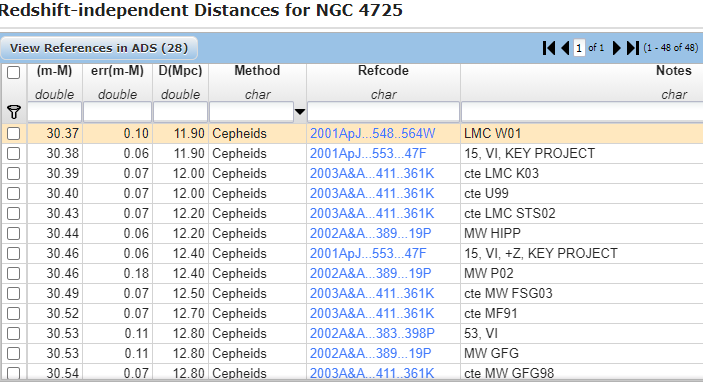Select the checkbox for MW HIPP row
703x384 pixels.
click(x=13, y=233)
